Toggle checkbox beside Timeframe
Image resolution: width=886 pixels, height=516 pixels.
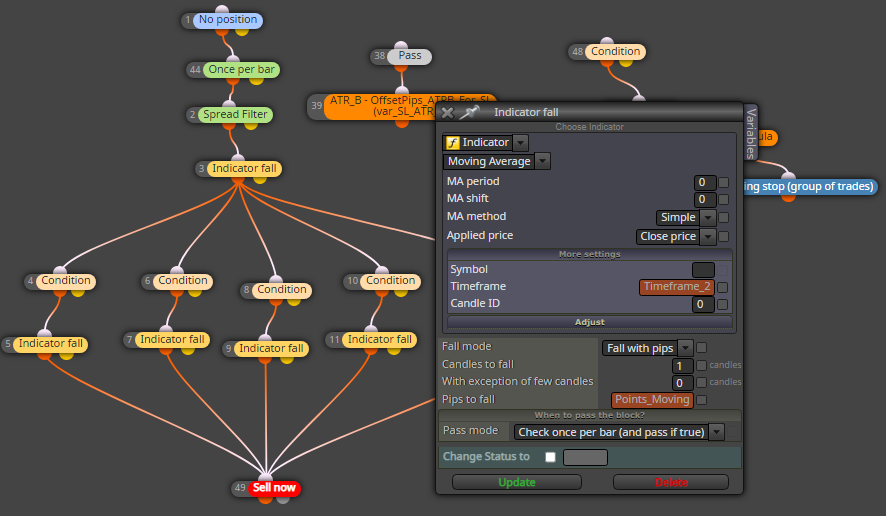722,288
